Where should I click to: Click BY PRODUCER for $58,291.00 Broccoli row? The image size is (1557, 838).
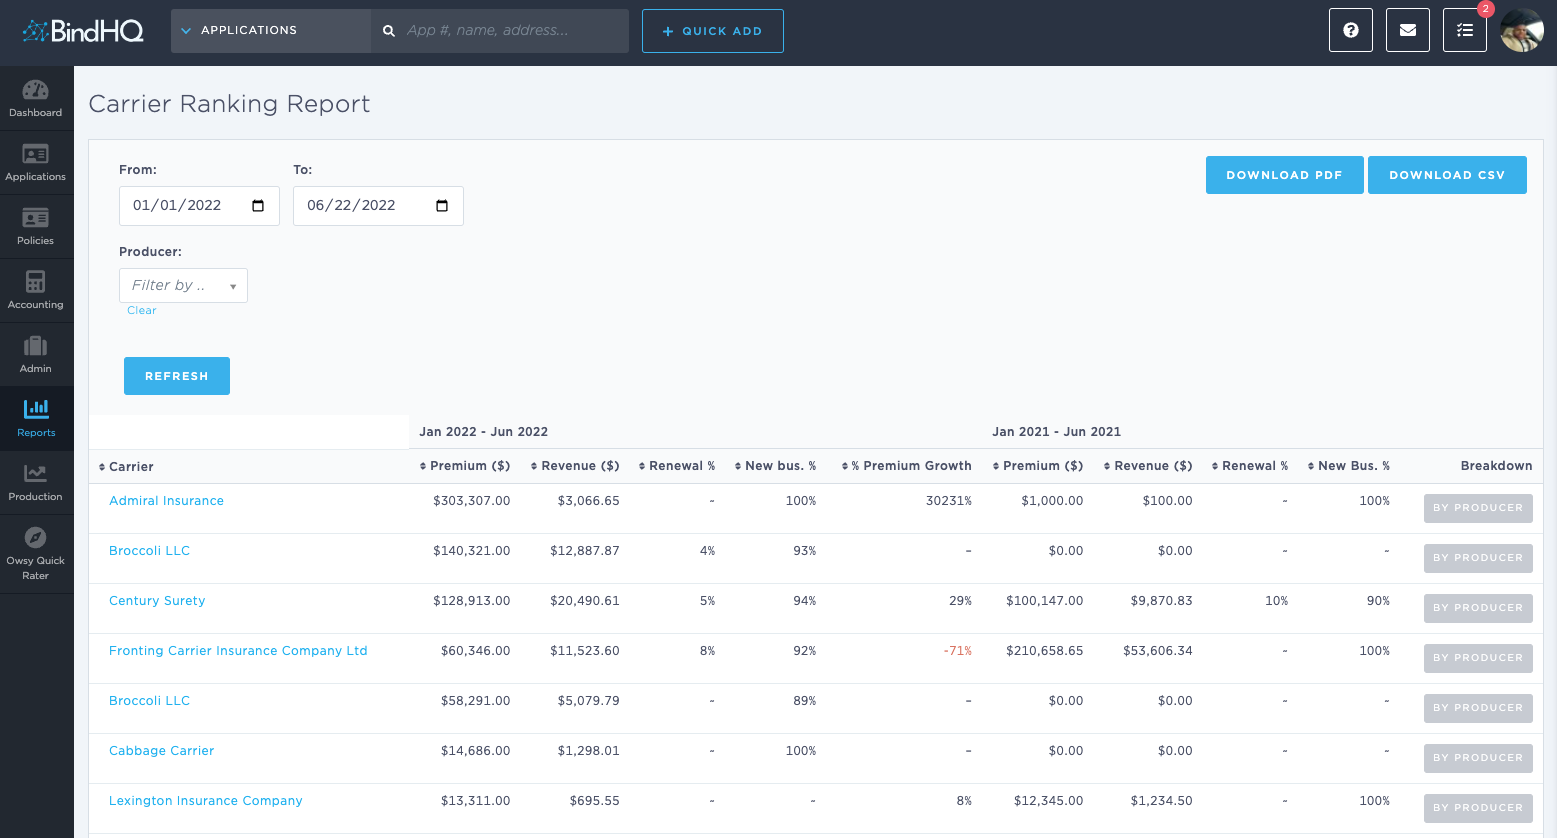(x=1478, y=708)
